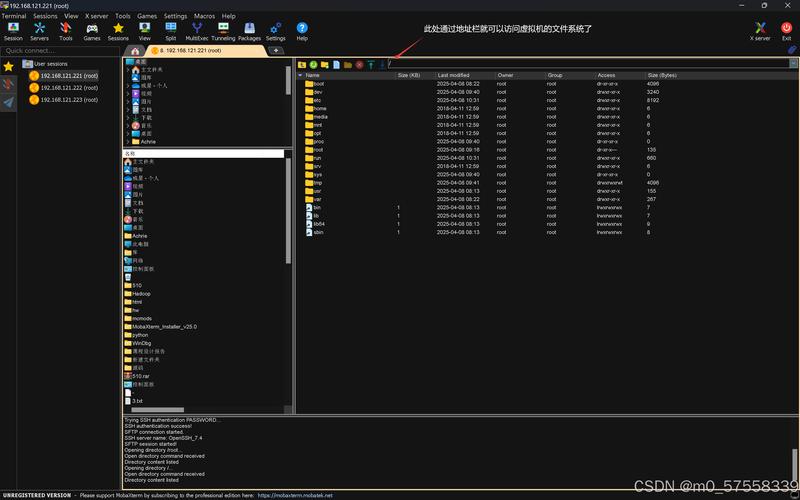The height and width of the screenshot is (500, 800).
Task: Open the Macros menu
Action: (204, 16)
